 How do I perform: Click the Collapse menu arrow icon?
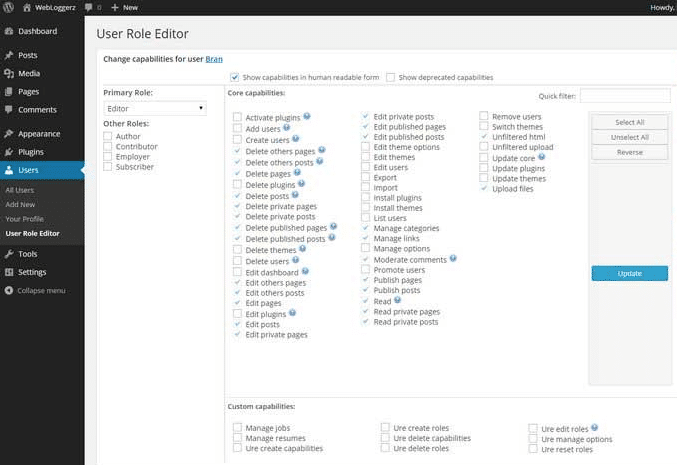click(x=9, y=291)
